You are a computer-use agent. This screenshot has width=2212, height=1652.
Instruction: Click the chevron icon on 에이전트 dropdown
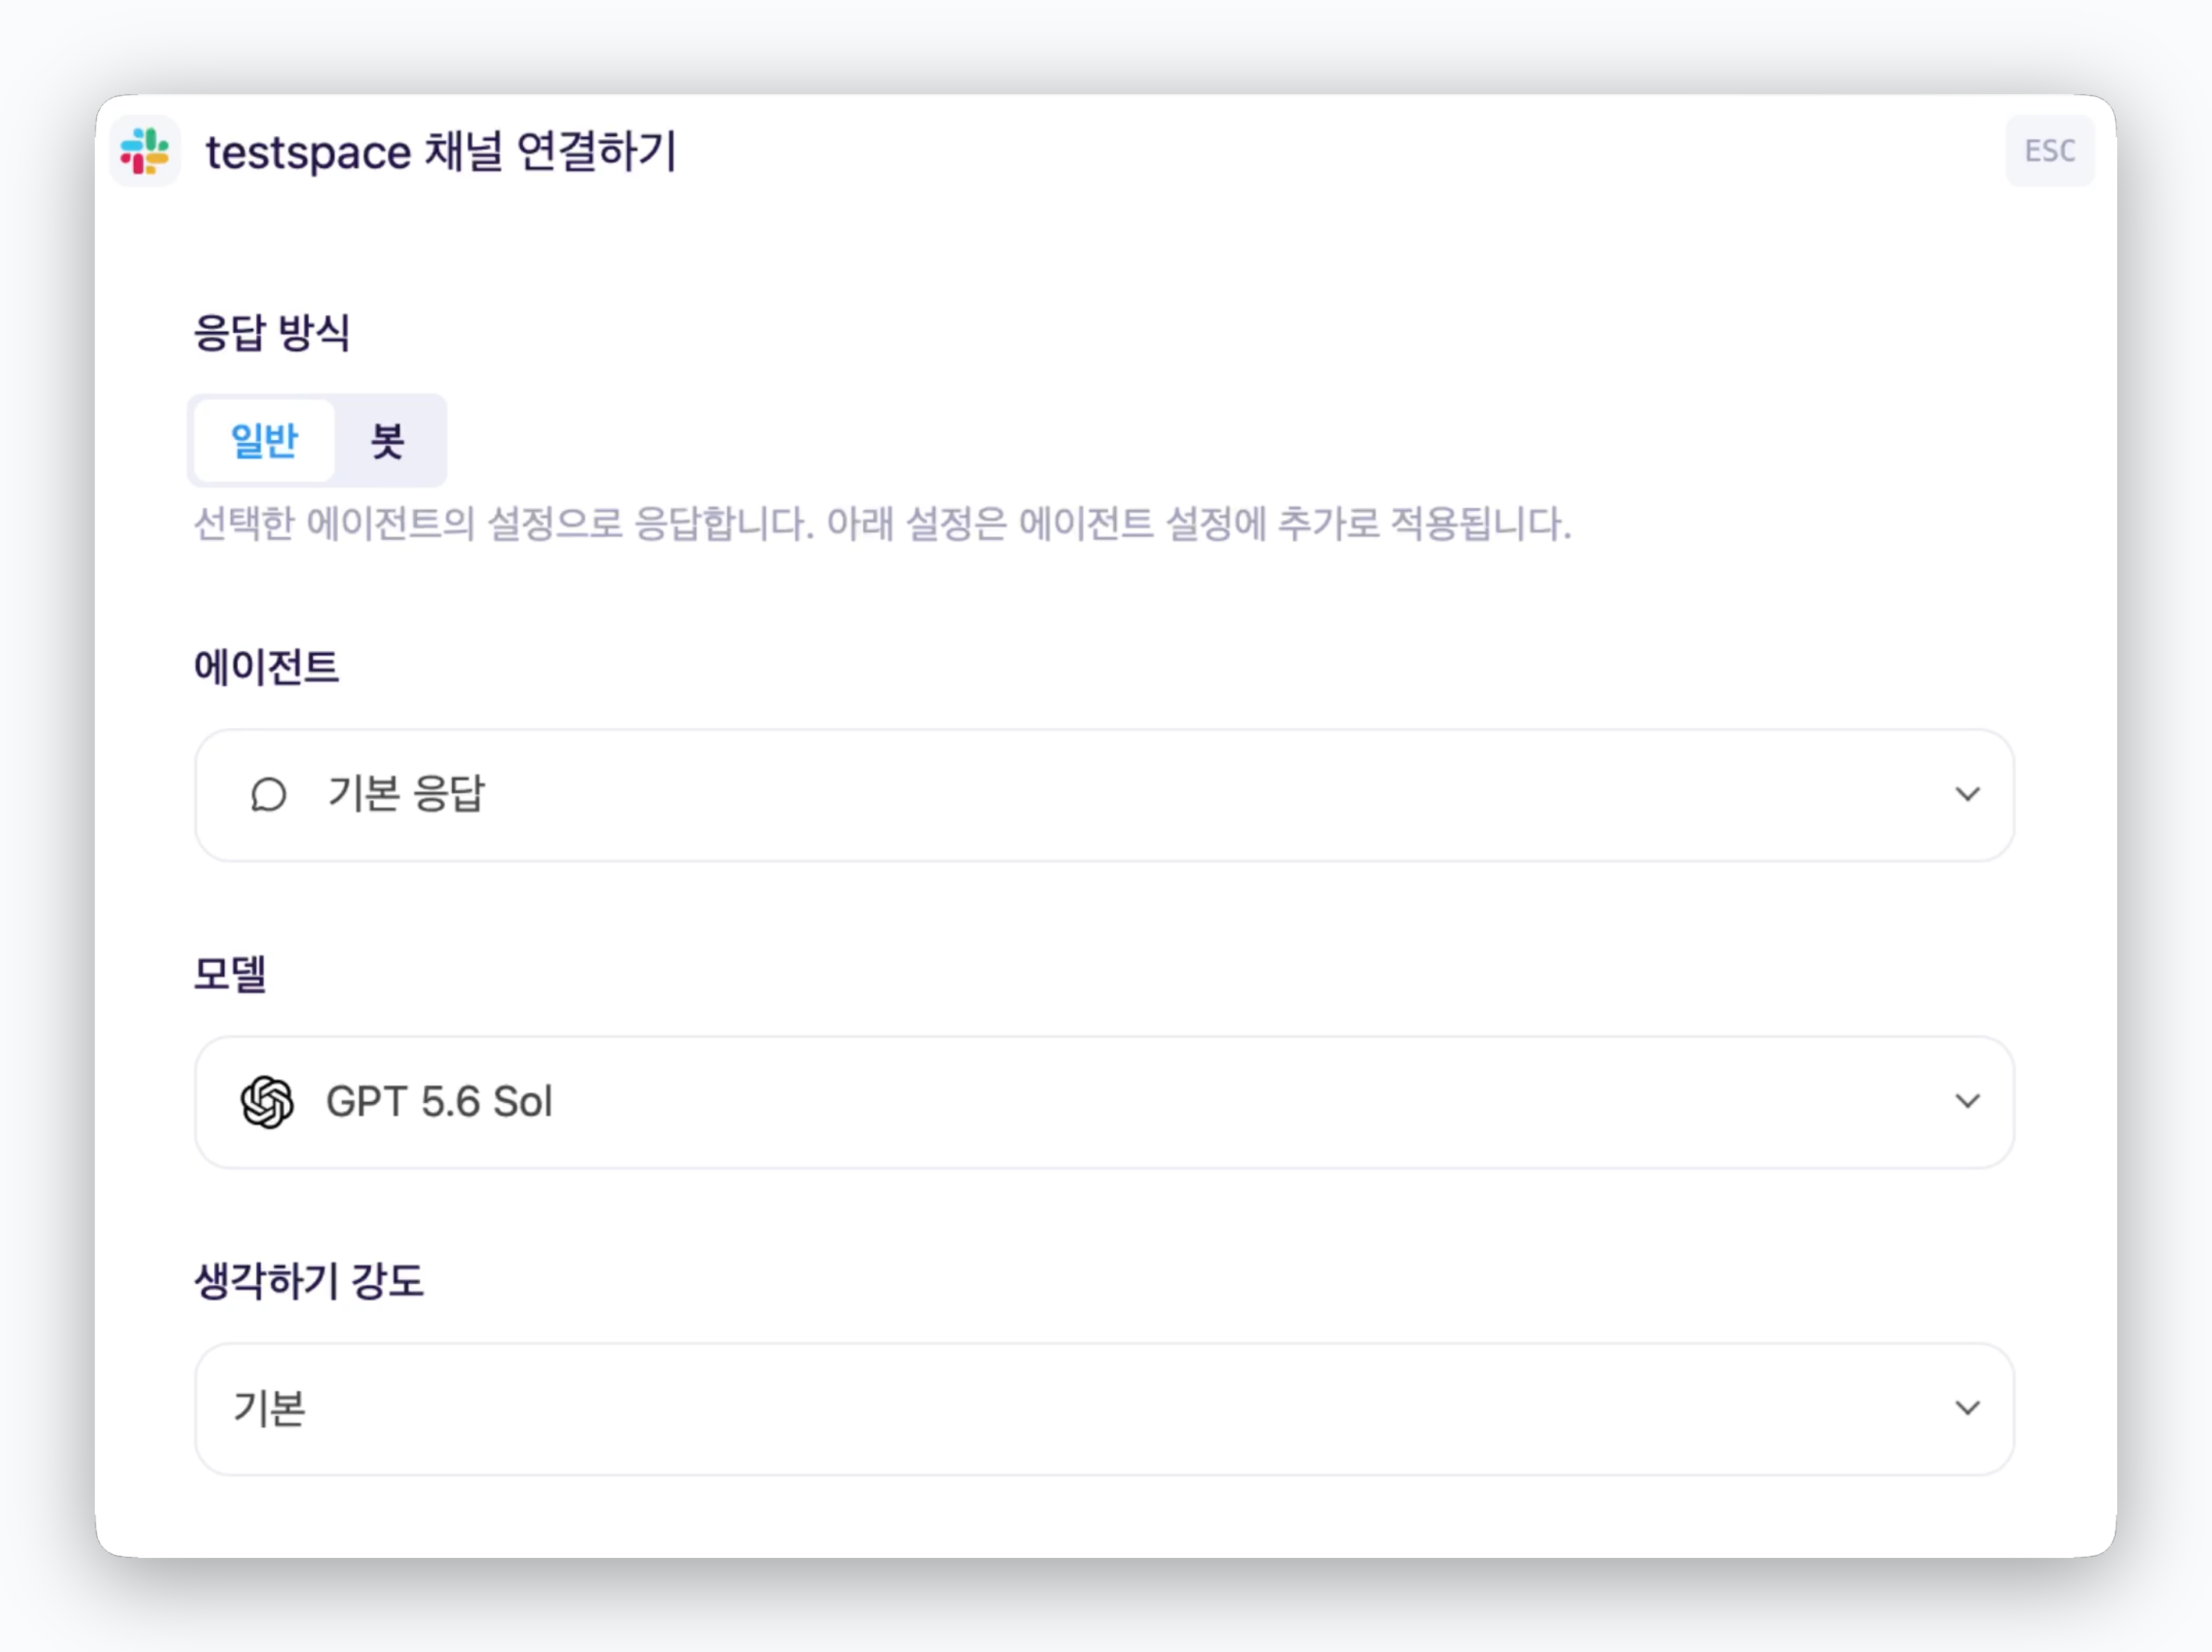1967,794
